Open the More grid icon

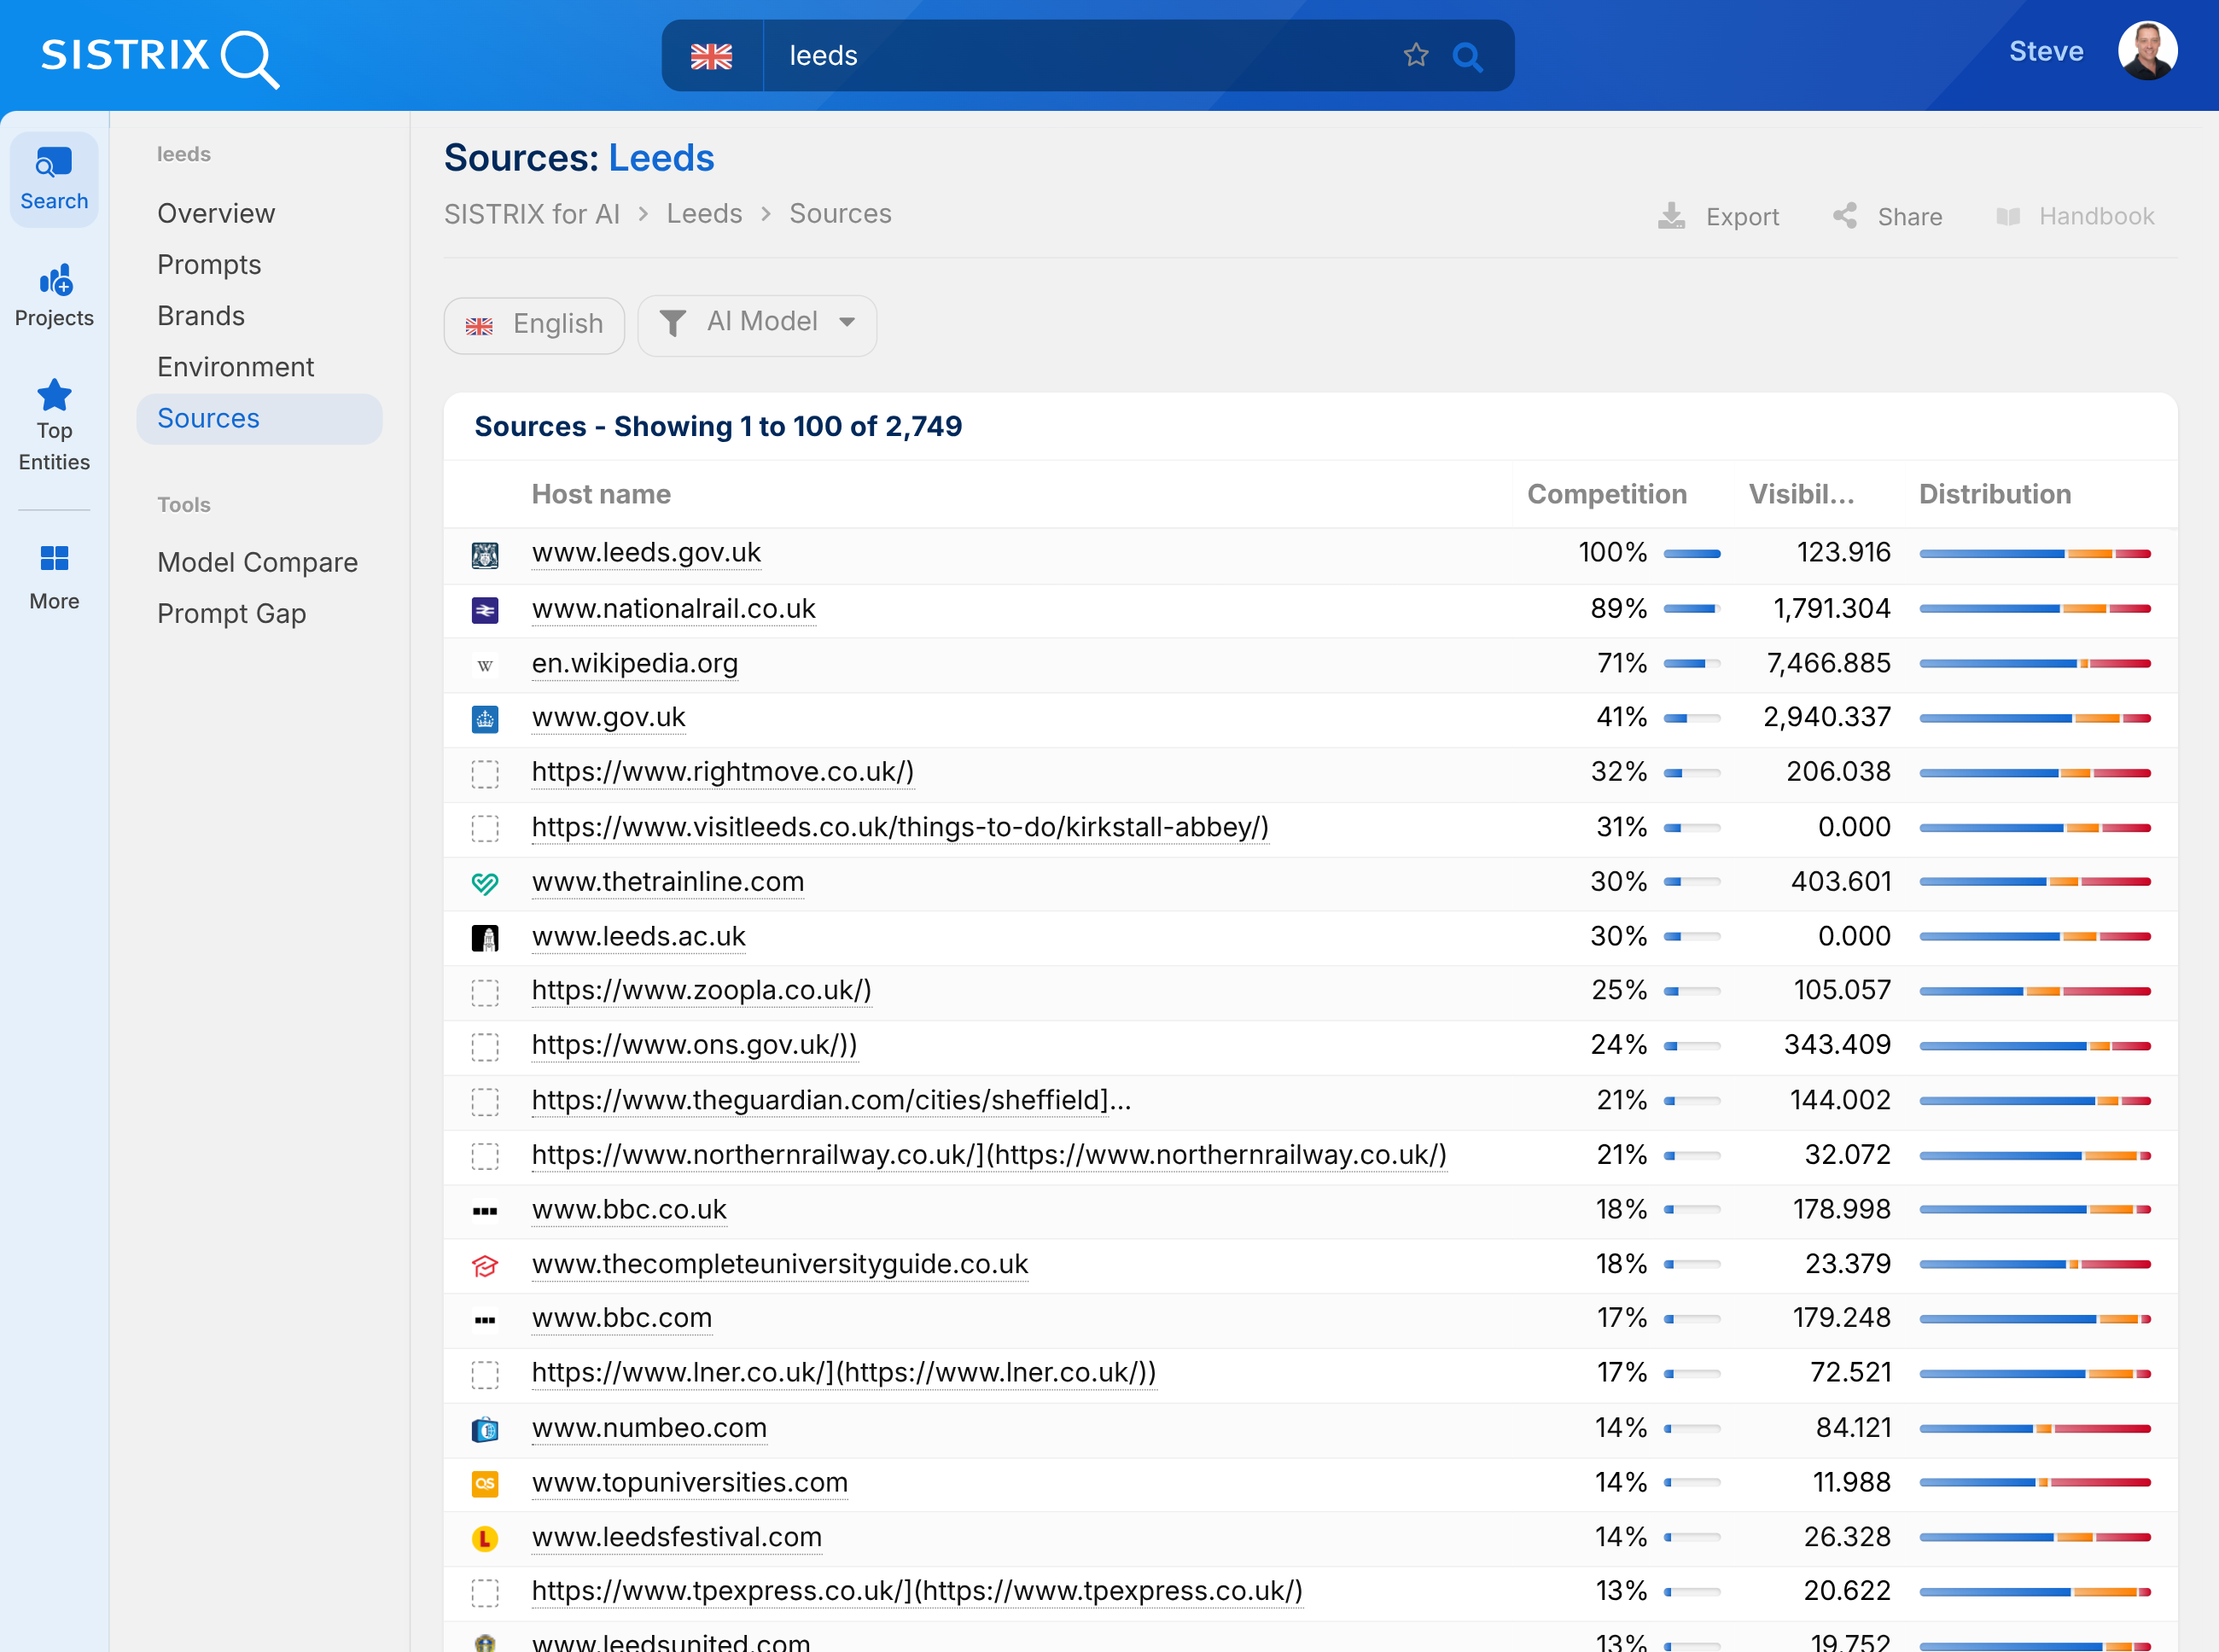point(54,558)
